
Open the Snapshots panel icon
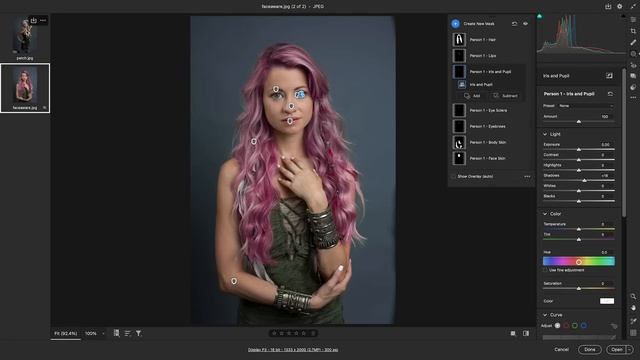tap(633, 76)
